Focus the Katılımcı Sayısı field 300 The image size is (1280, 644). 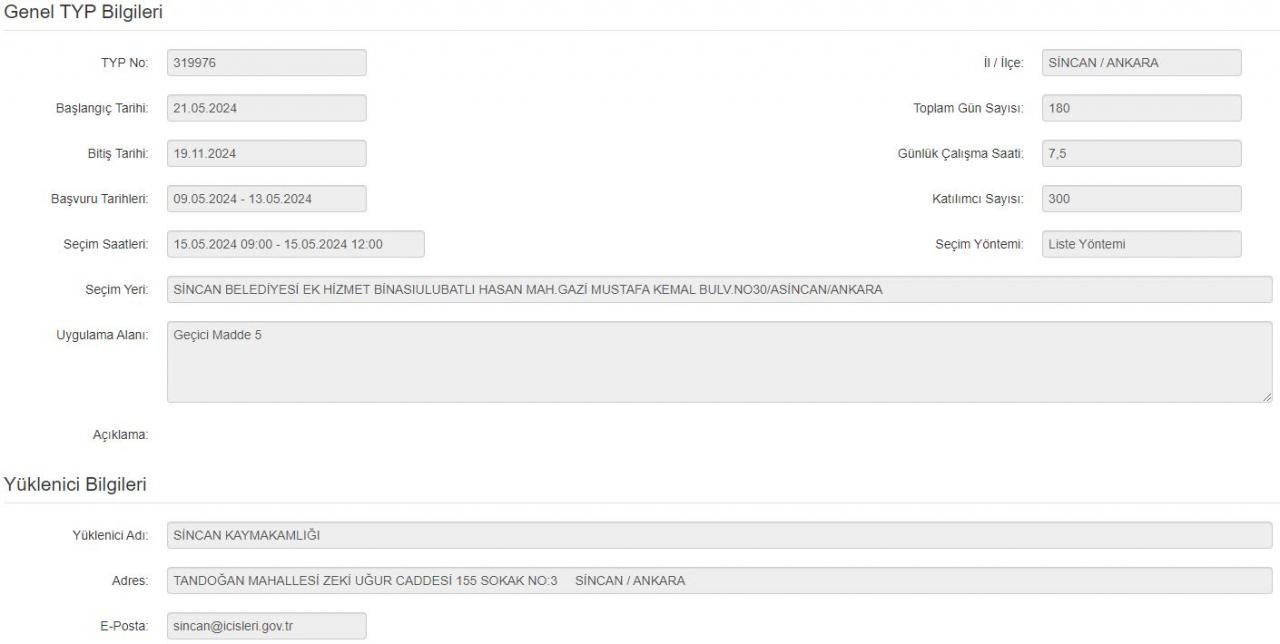1141,199
